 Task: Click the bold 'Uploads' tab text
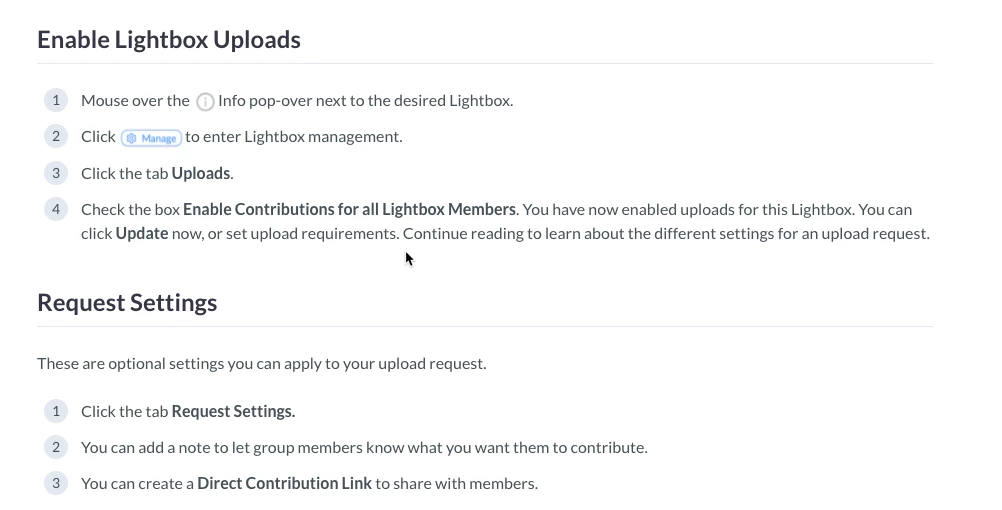tap(200, 173)
